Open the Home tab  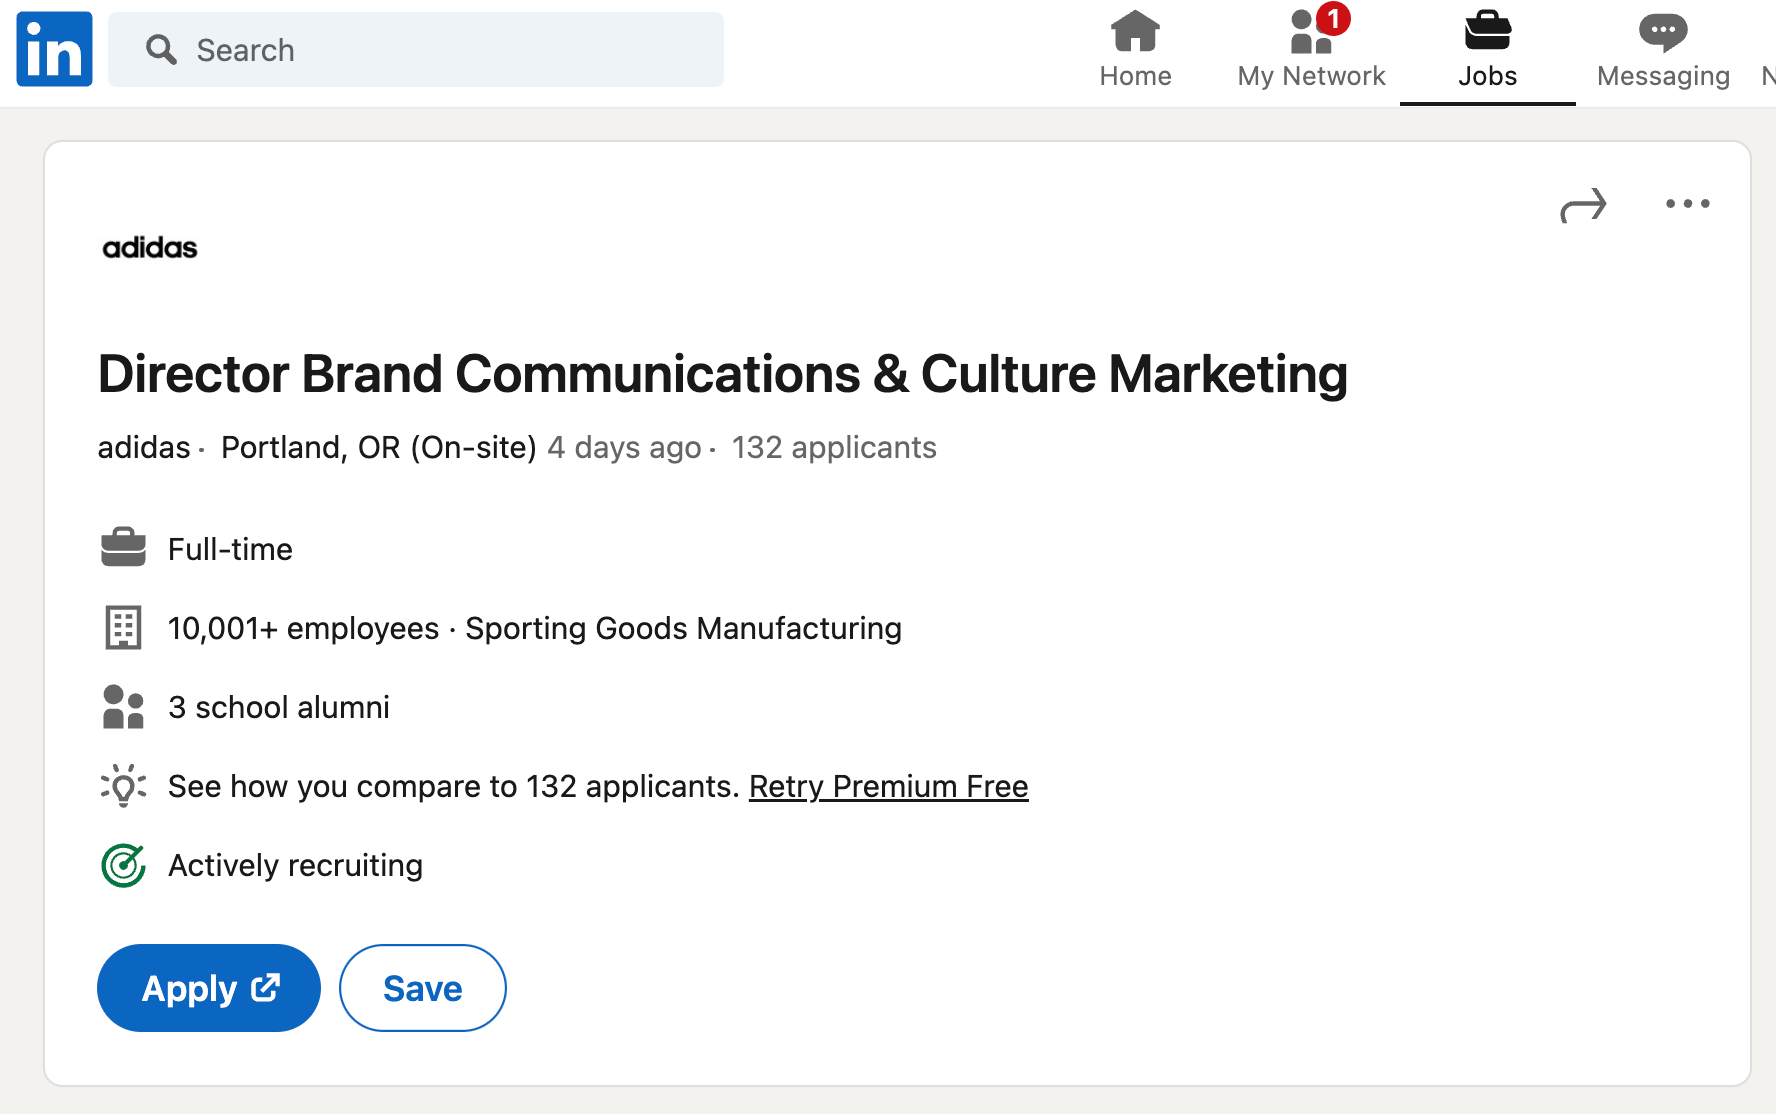click(1135, 50)
